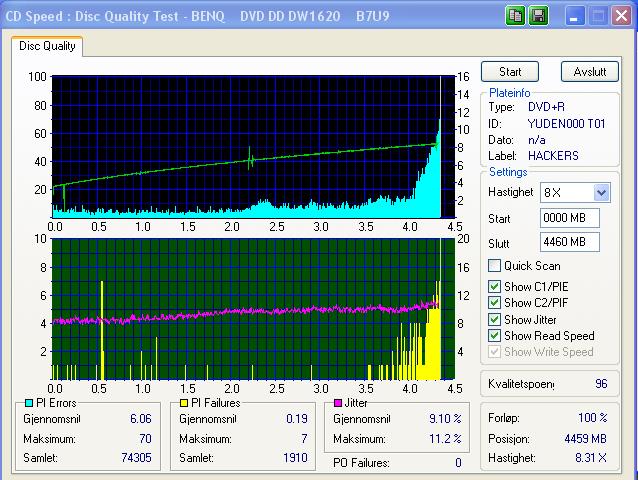Viewport: 638px width, 480px height.
Task: Toggle Show C1/PIE checkbox
Action: coord(494,287)
